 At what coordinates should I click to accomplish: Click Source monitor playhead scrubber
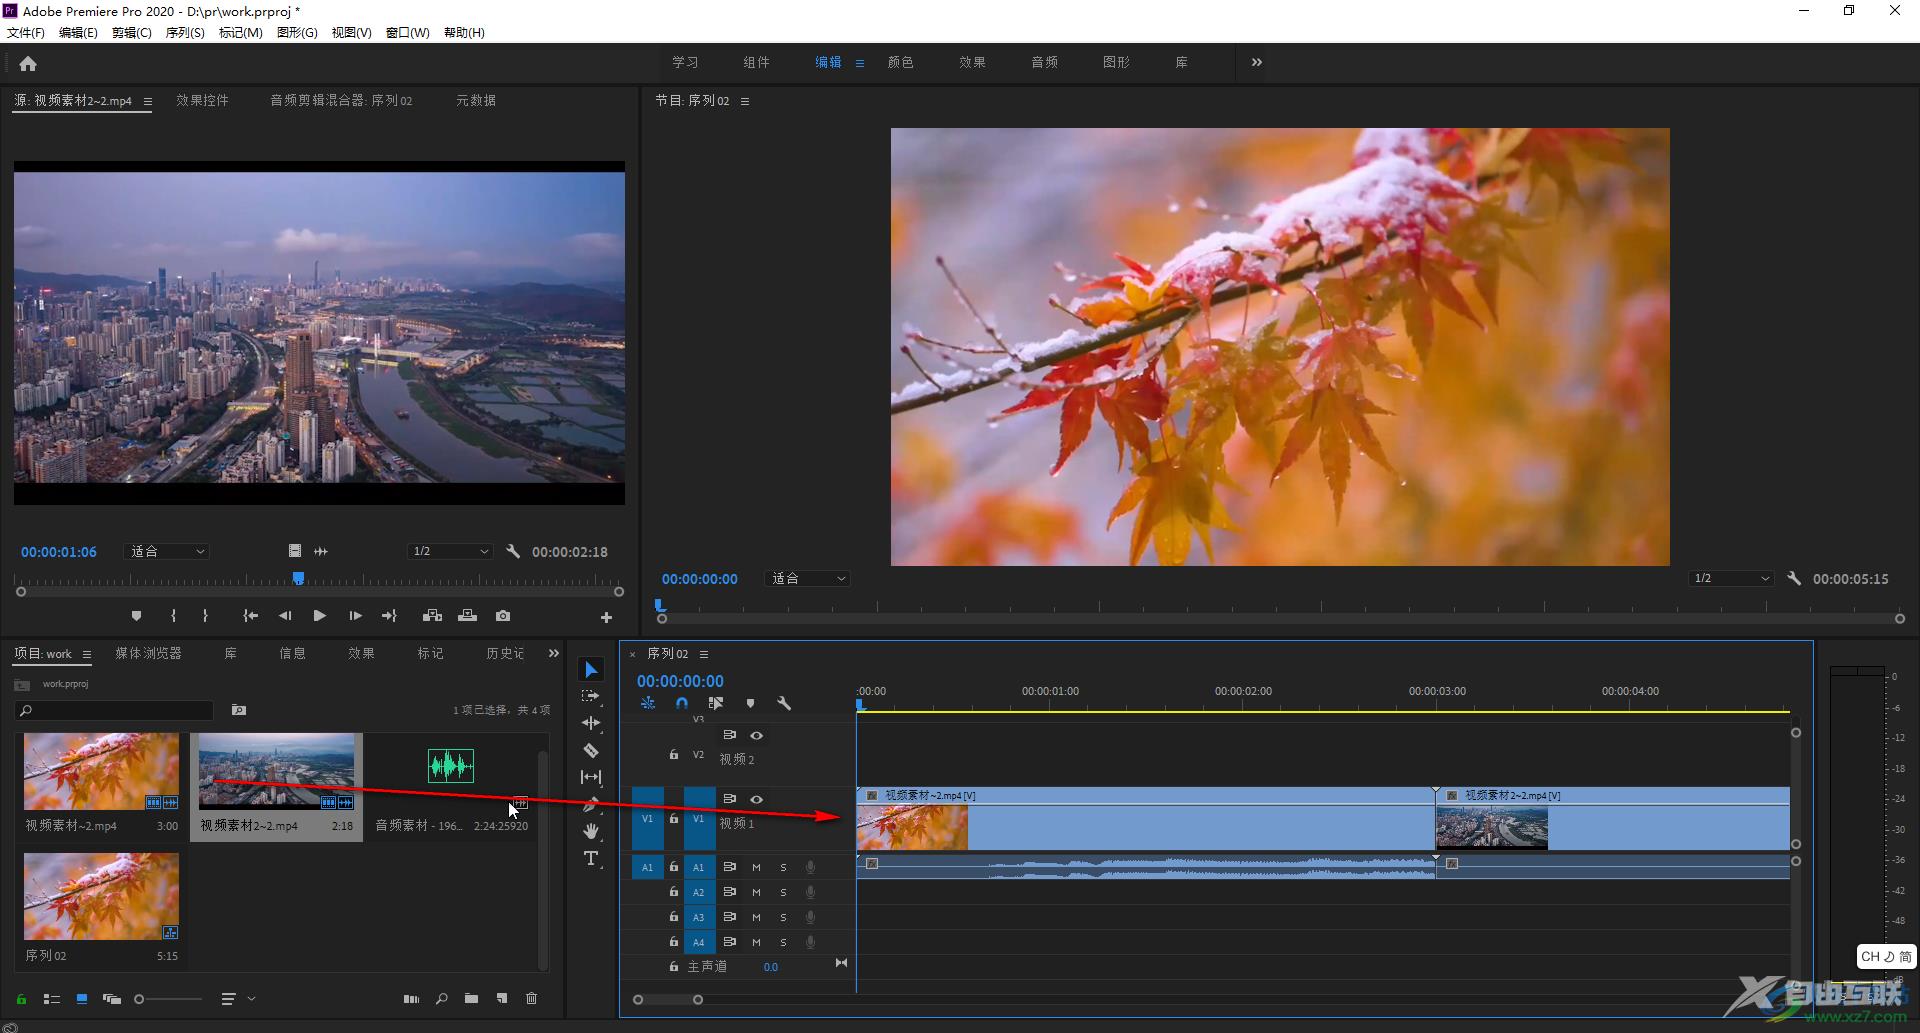298,578
